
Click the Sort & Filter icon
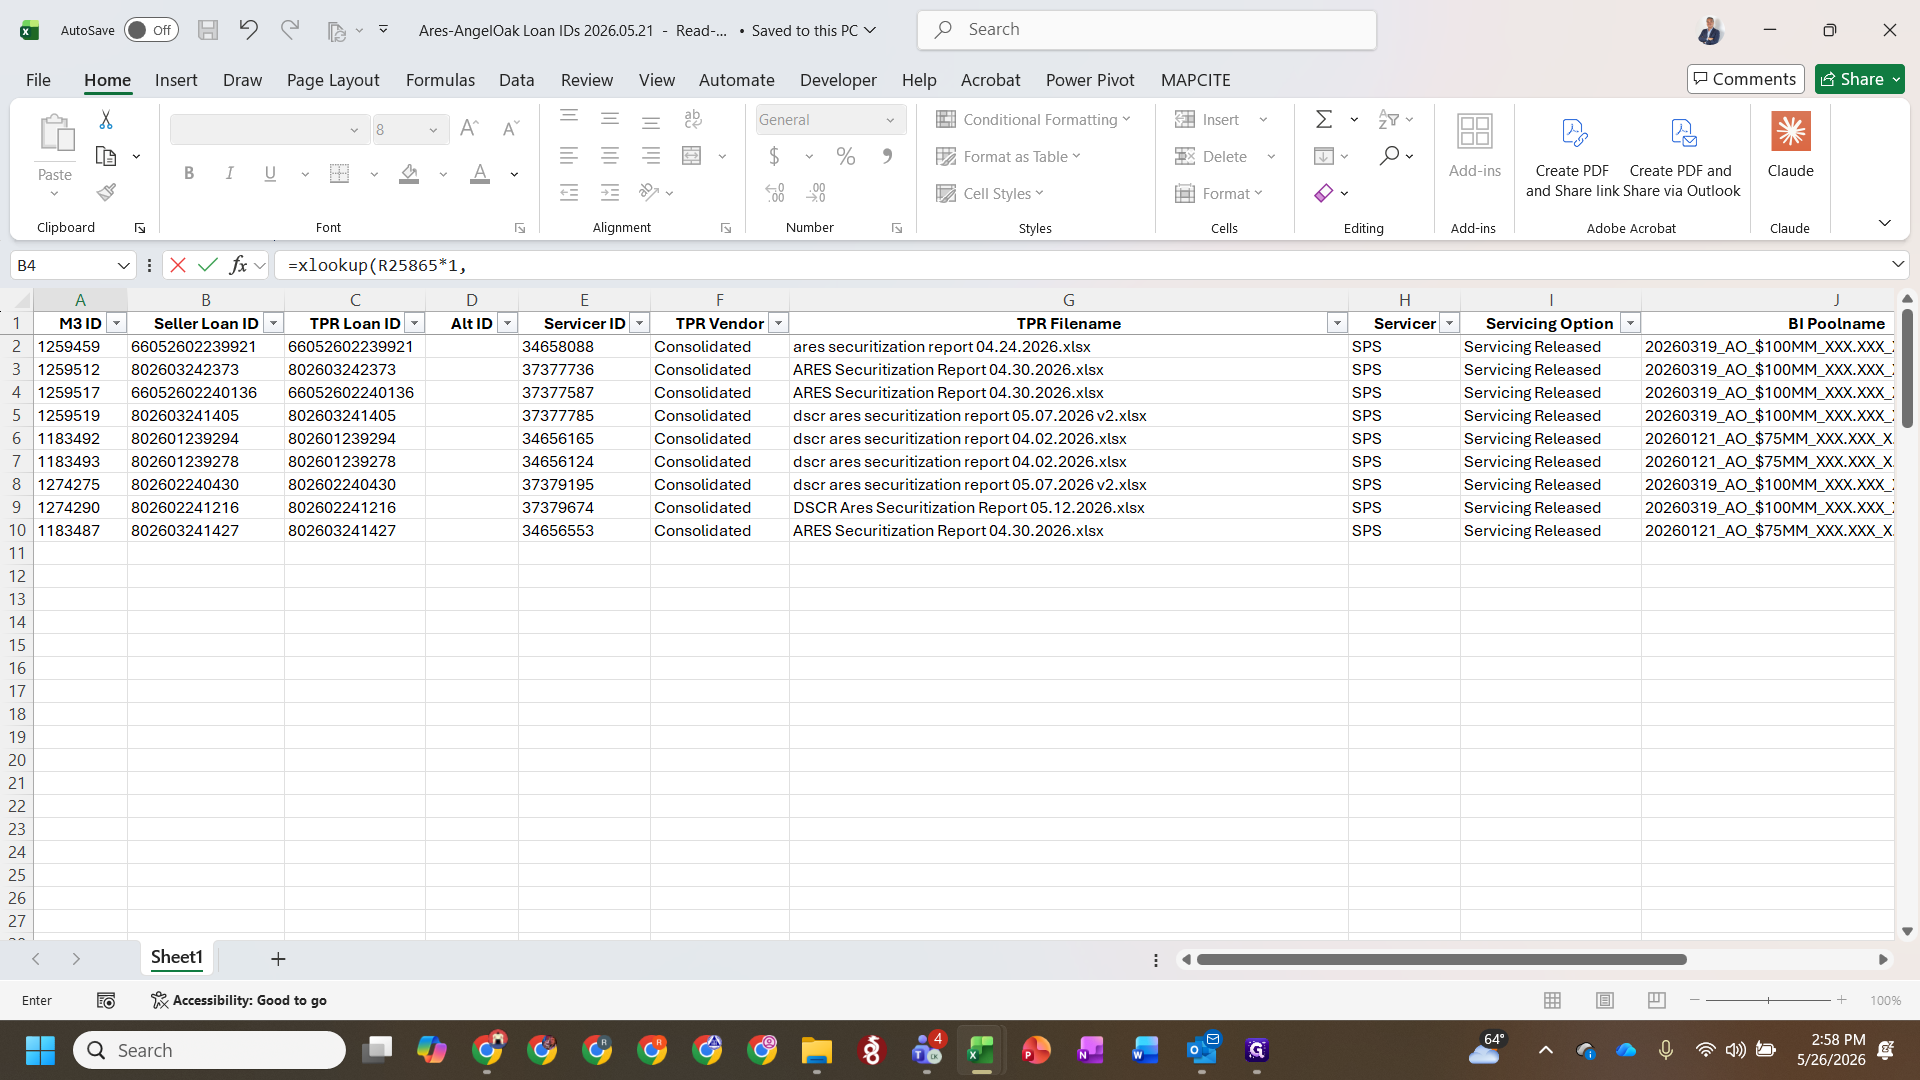(1388, 119)
